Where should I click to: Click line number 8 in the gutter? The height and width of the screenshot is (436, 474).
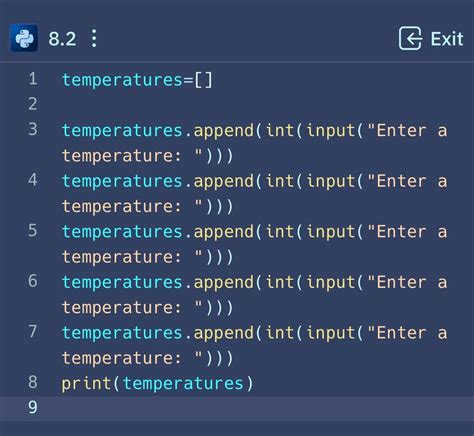click(x=33, y=382)
